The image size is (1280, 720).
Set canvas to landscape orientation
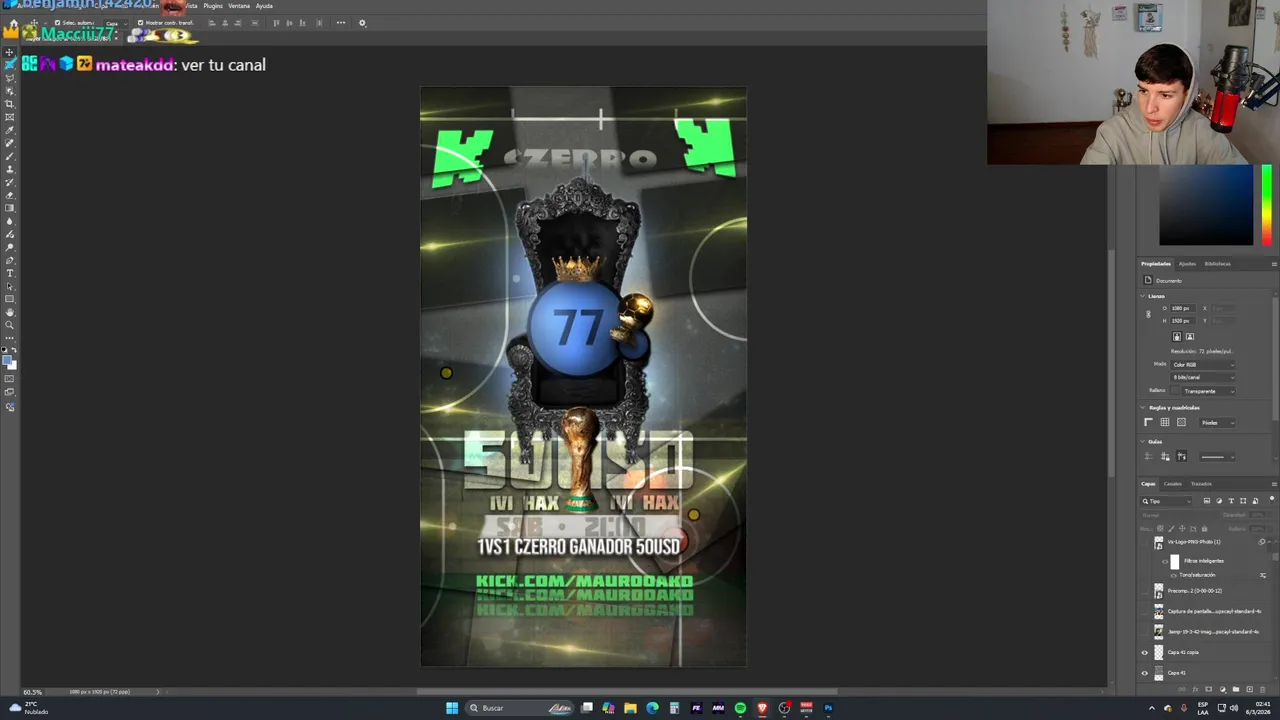1190,337
